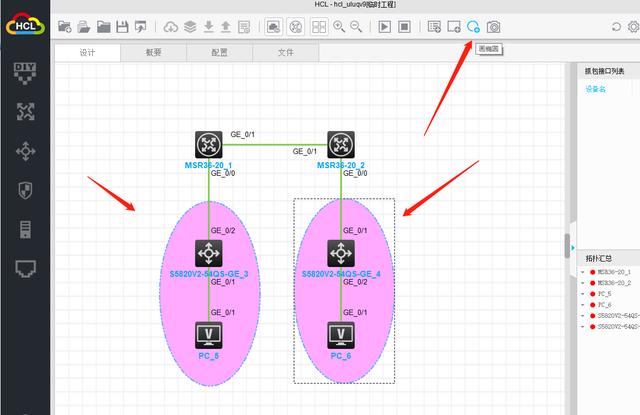The image size is (640, 415).
Task: Select host PC_5 on the canvas
Action: [x=209, y=335]
